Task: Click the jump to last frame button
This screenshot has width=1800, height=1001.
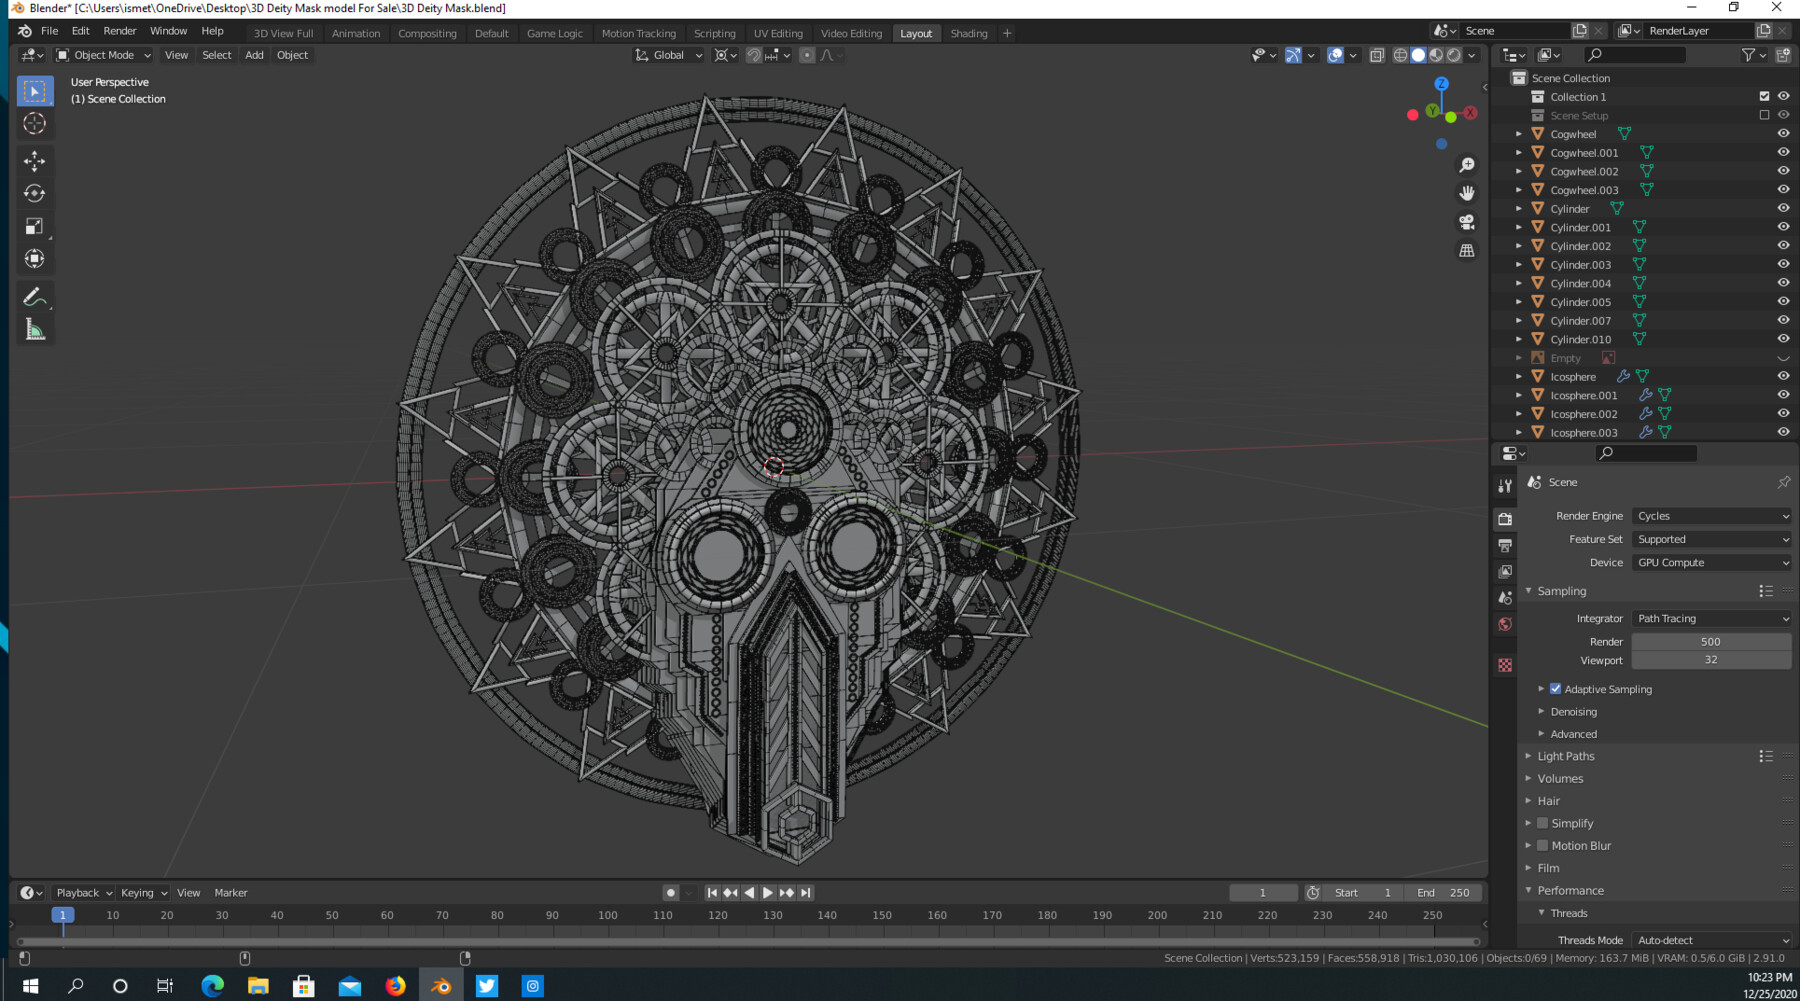Action: [x=806, y=892]
